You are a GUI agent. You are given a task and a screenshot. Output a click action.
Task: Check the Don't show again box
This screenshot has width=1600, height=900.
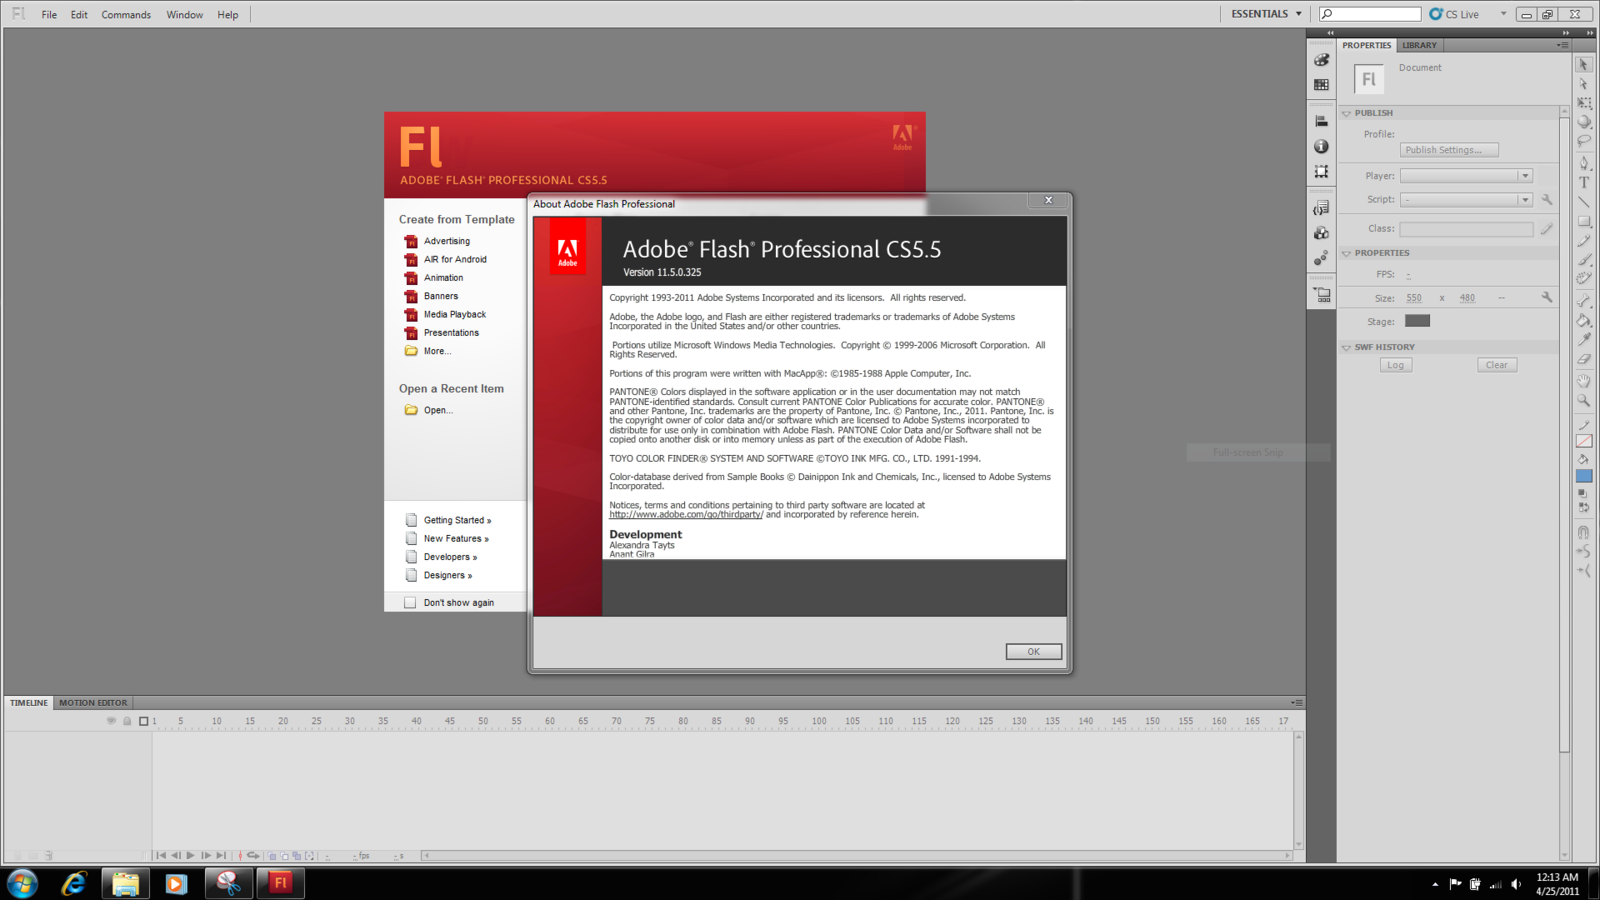tap(410, 602)
